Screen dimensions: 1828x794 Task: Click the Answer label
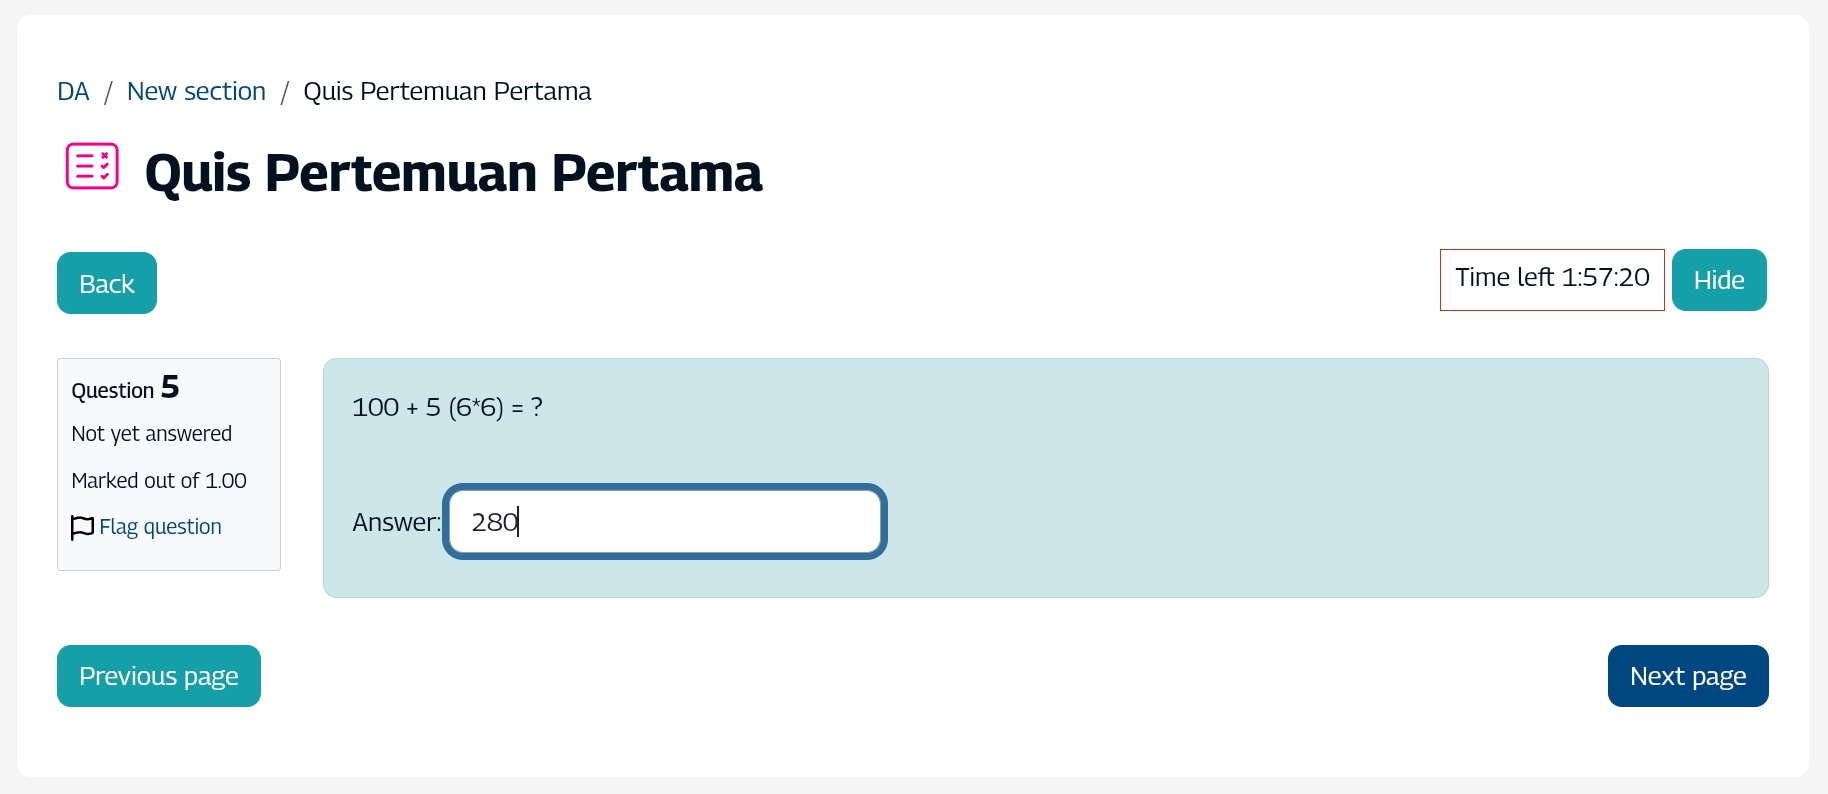pyautogui.click(x=395, y=522)
